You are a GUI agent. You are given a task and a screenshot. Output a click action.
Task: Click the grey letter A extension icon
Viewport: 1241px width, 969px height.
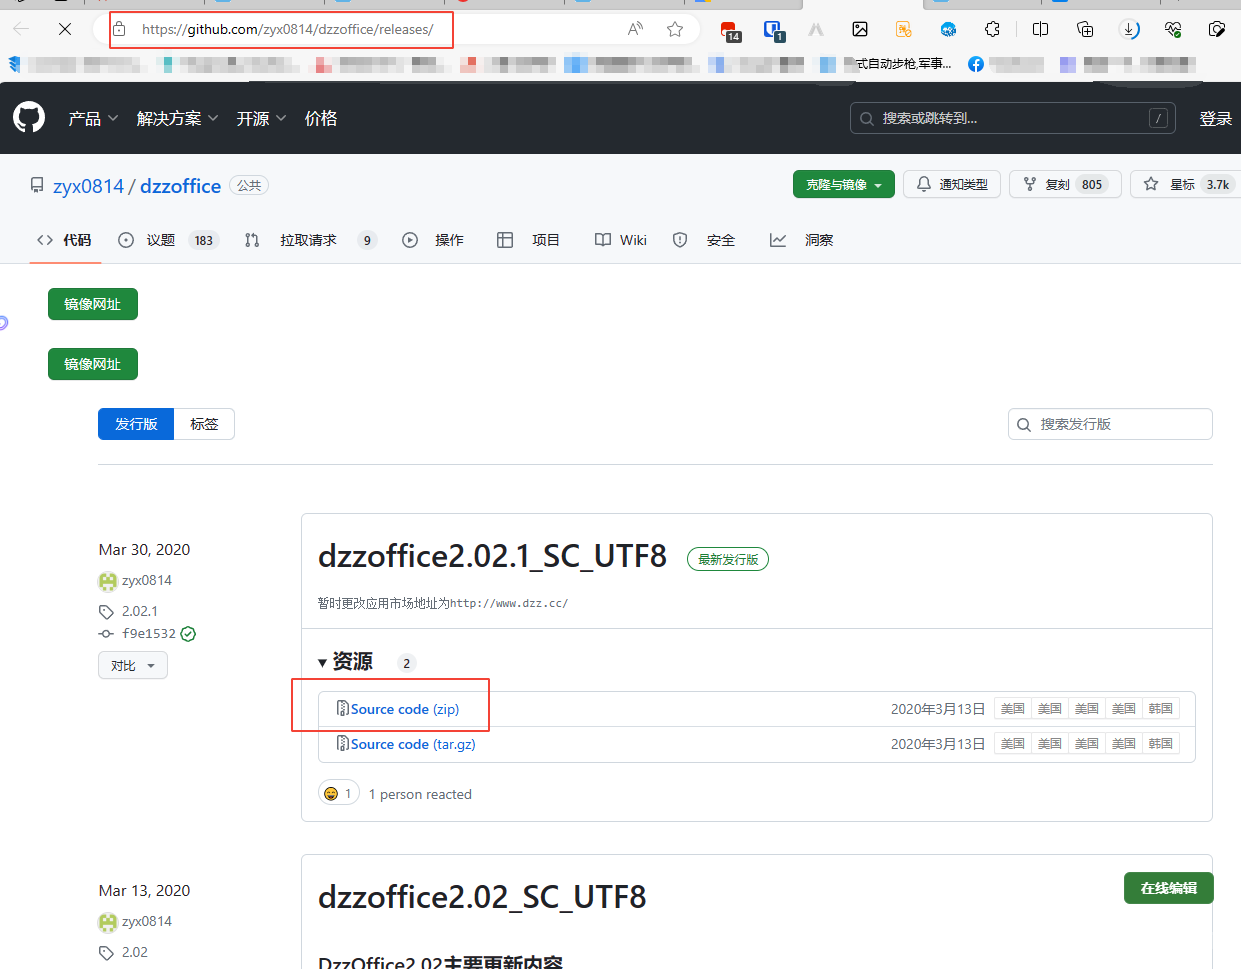click(x=816, y=29)
